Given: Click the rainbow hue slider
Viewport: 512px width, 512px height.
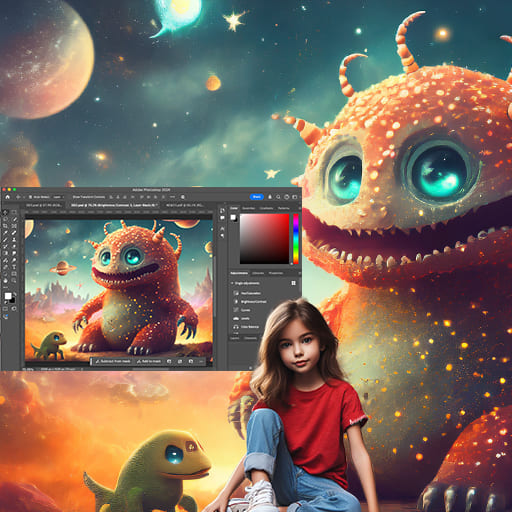Looking at the screenshot, I should pos(296,239).
